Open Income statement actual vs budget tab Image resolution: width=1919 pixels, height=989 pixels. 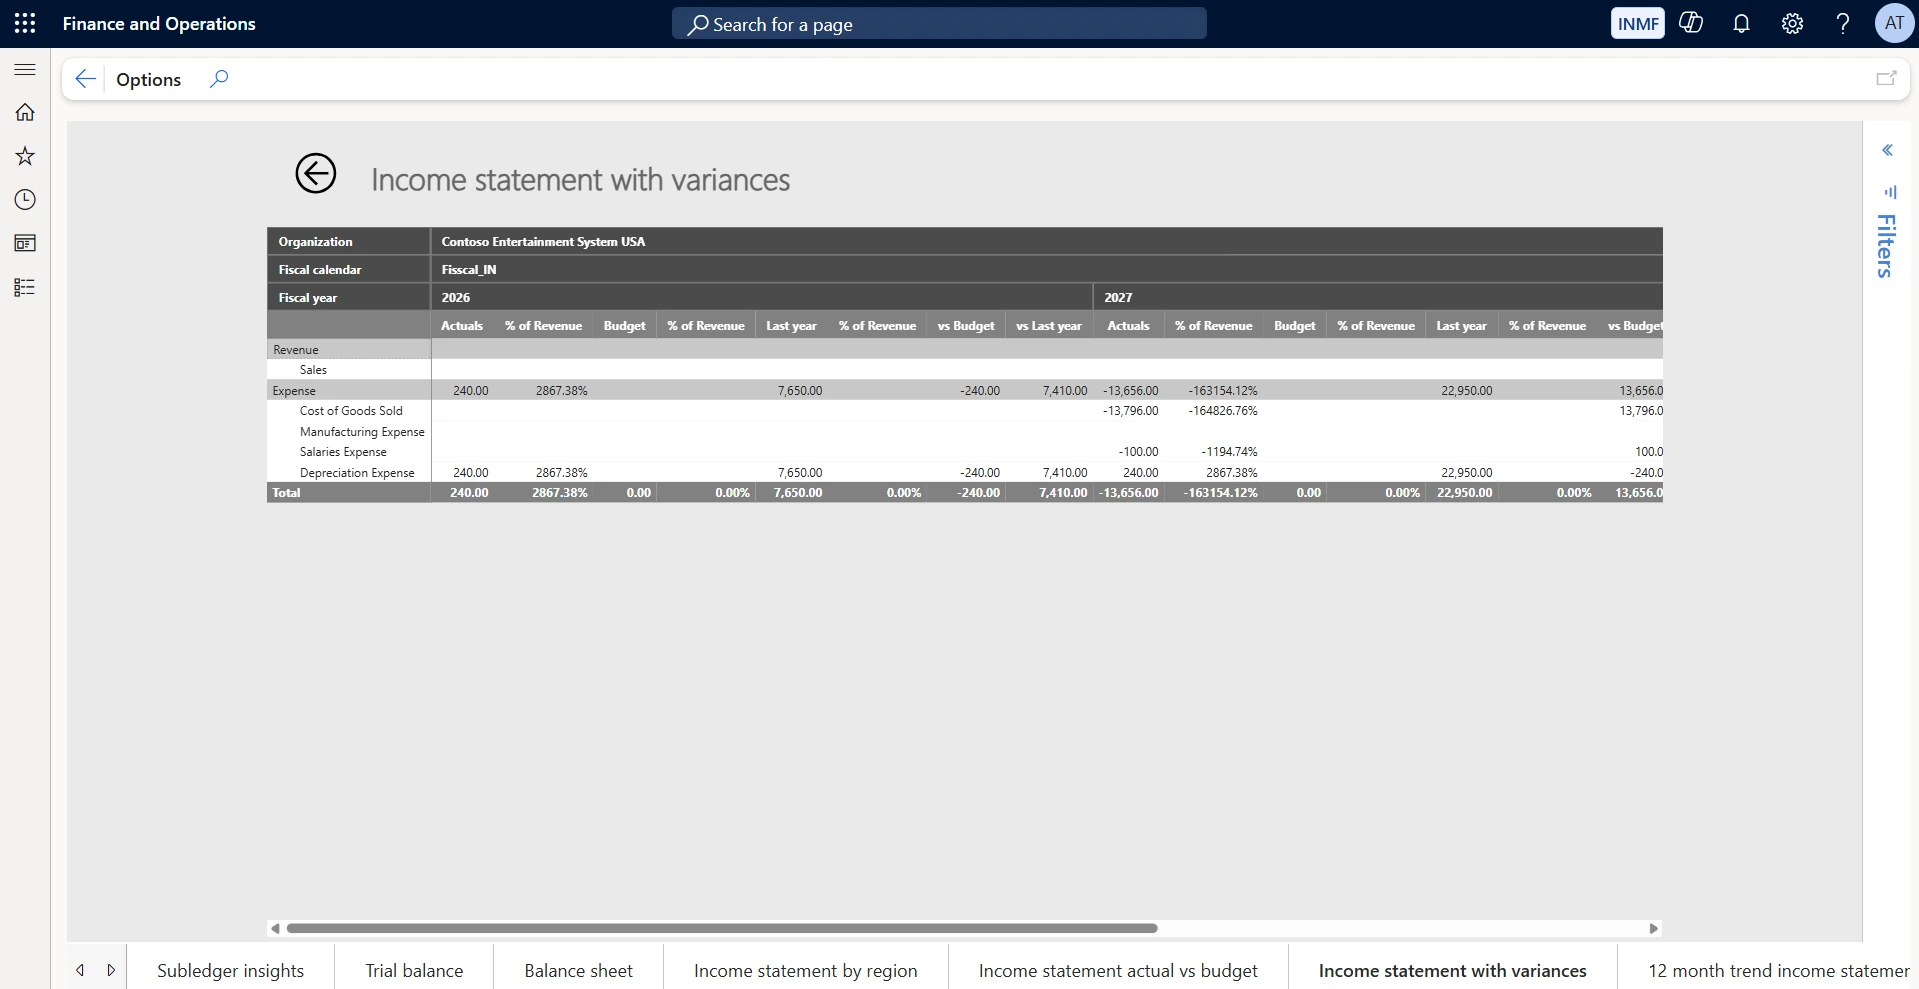(1118, 970)
